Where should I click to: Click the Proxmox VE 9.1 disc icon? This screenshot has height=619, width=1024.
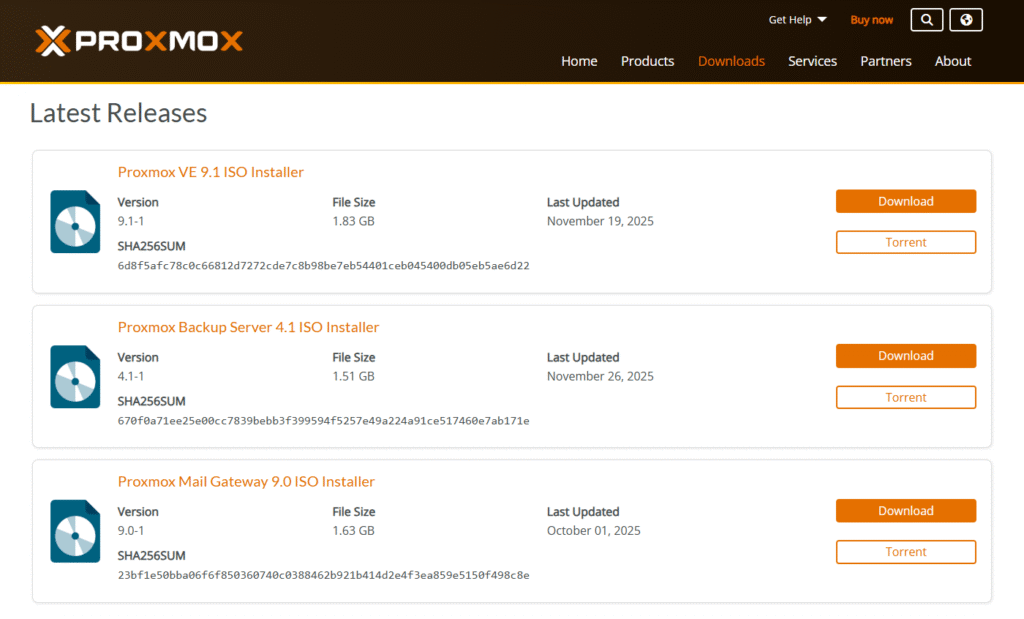(75, 221)
